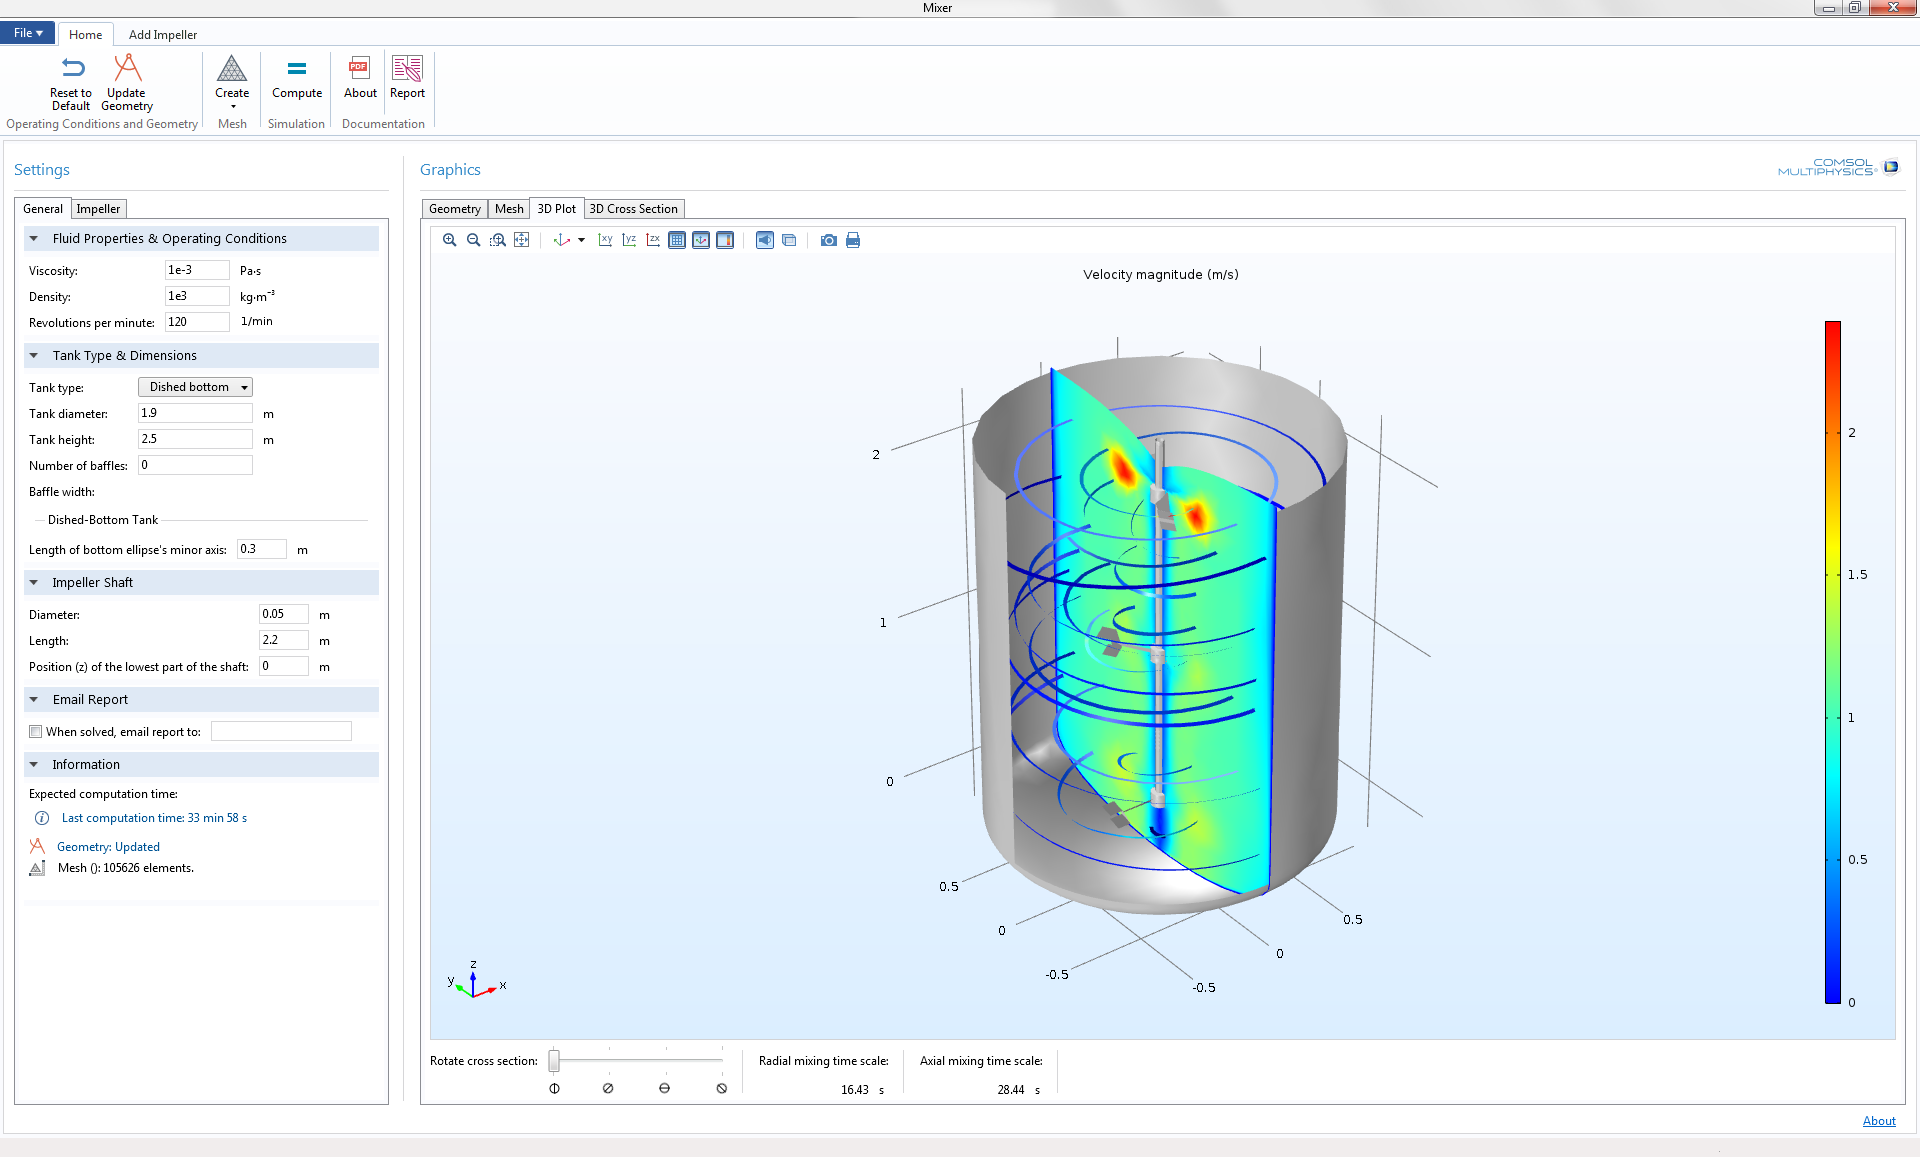Screen dimensions: 1920x1157
Task: Click the Compute simulation icon
Action: point(297,78)
